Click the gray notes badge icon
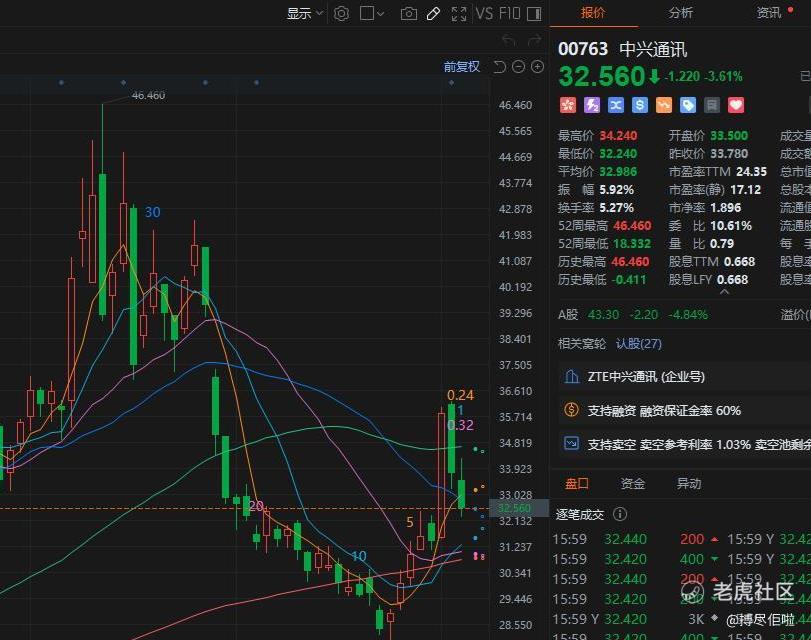Image resolution: width=811 pixels, height=640 pixels. [x=712, y=105]
